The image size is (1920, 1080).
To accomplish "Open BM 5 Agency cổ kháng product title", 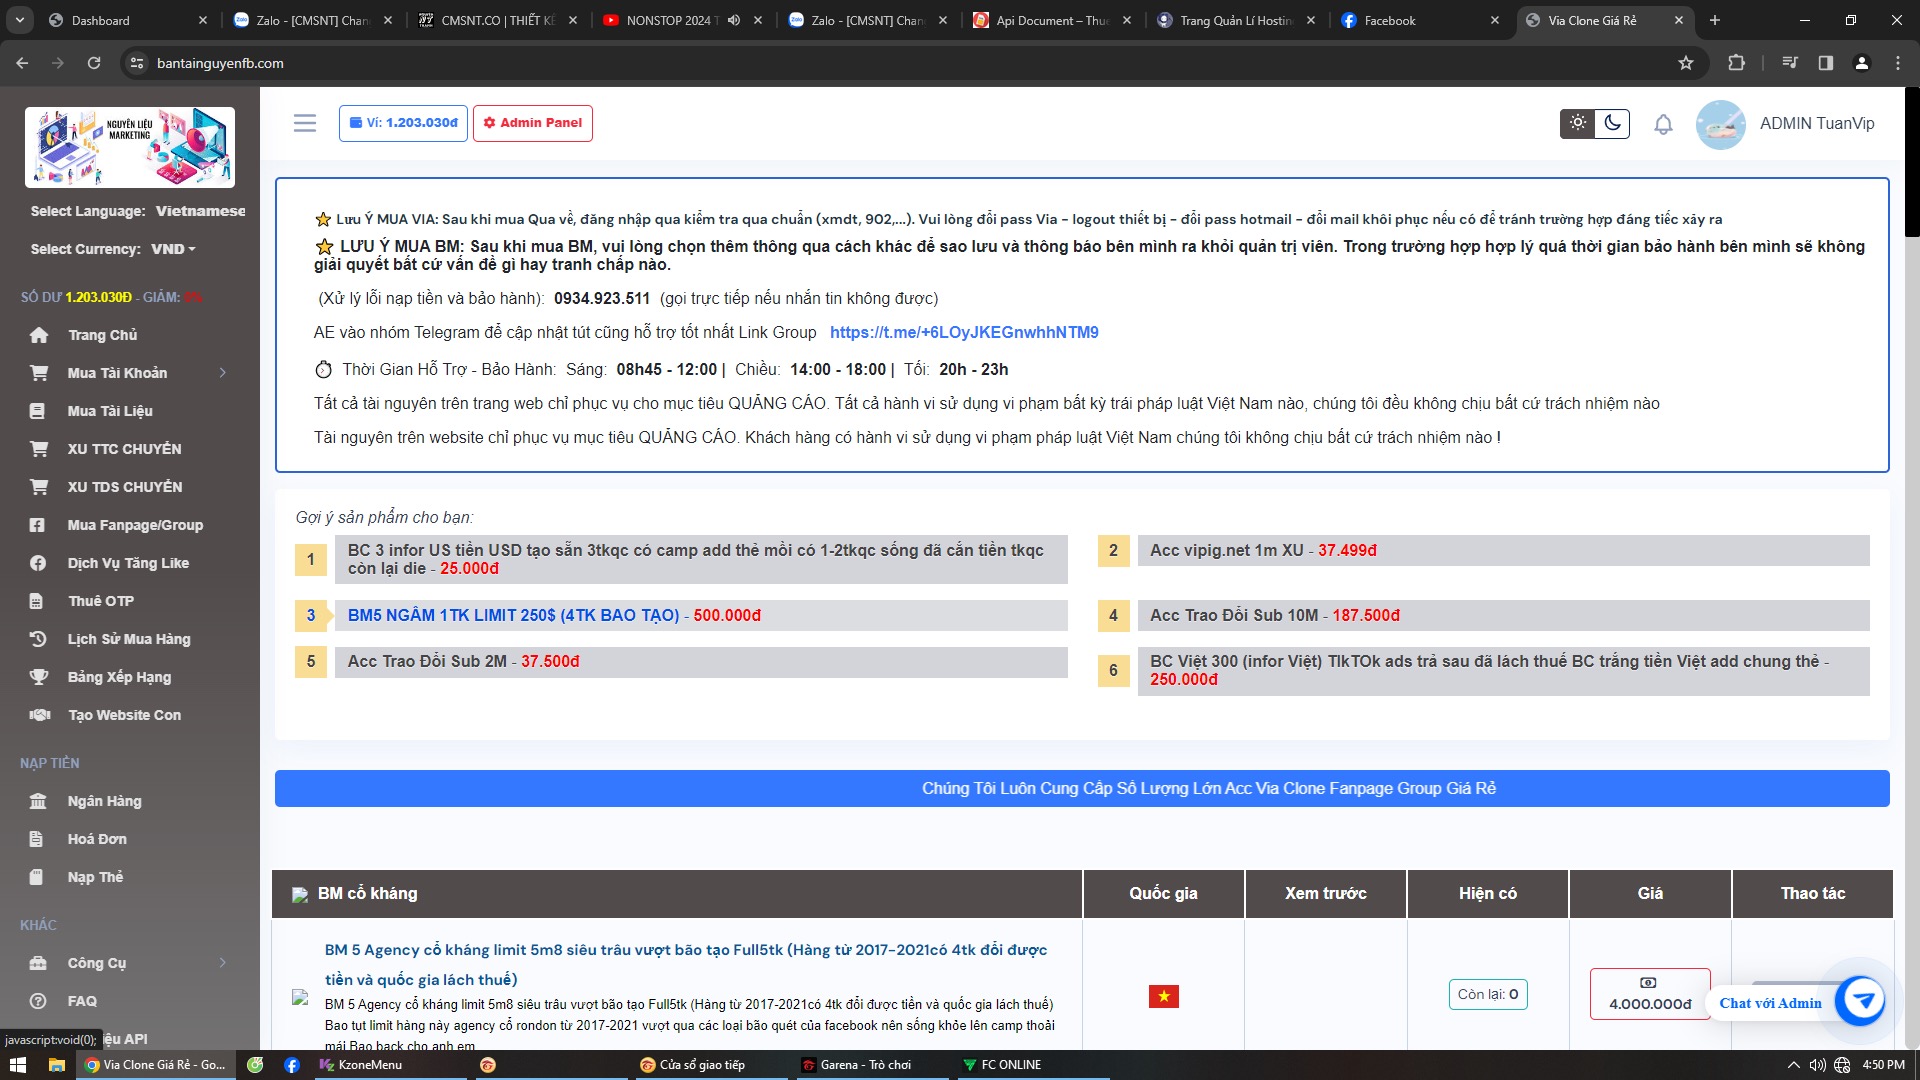I will click(686, 964).
